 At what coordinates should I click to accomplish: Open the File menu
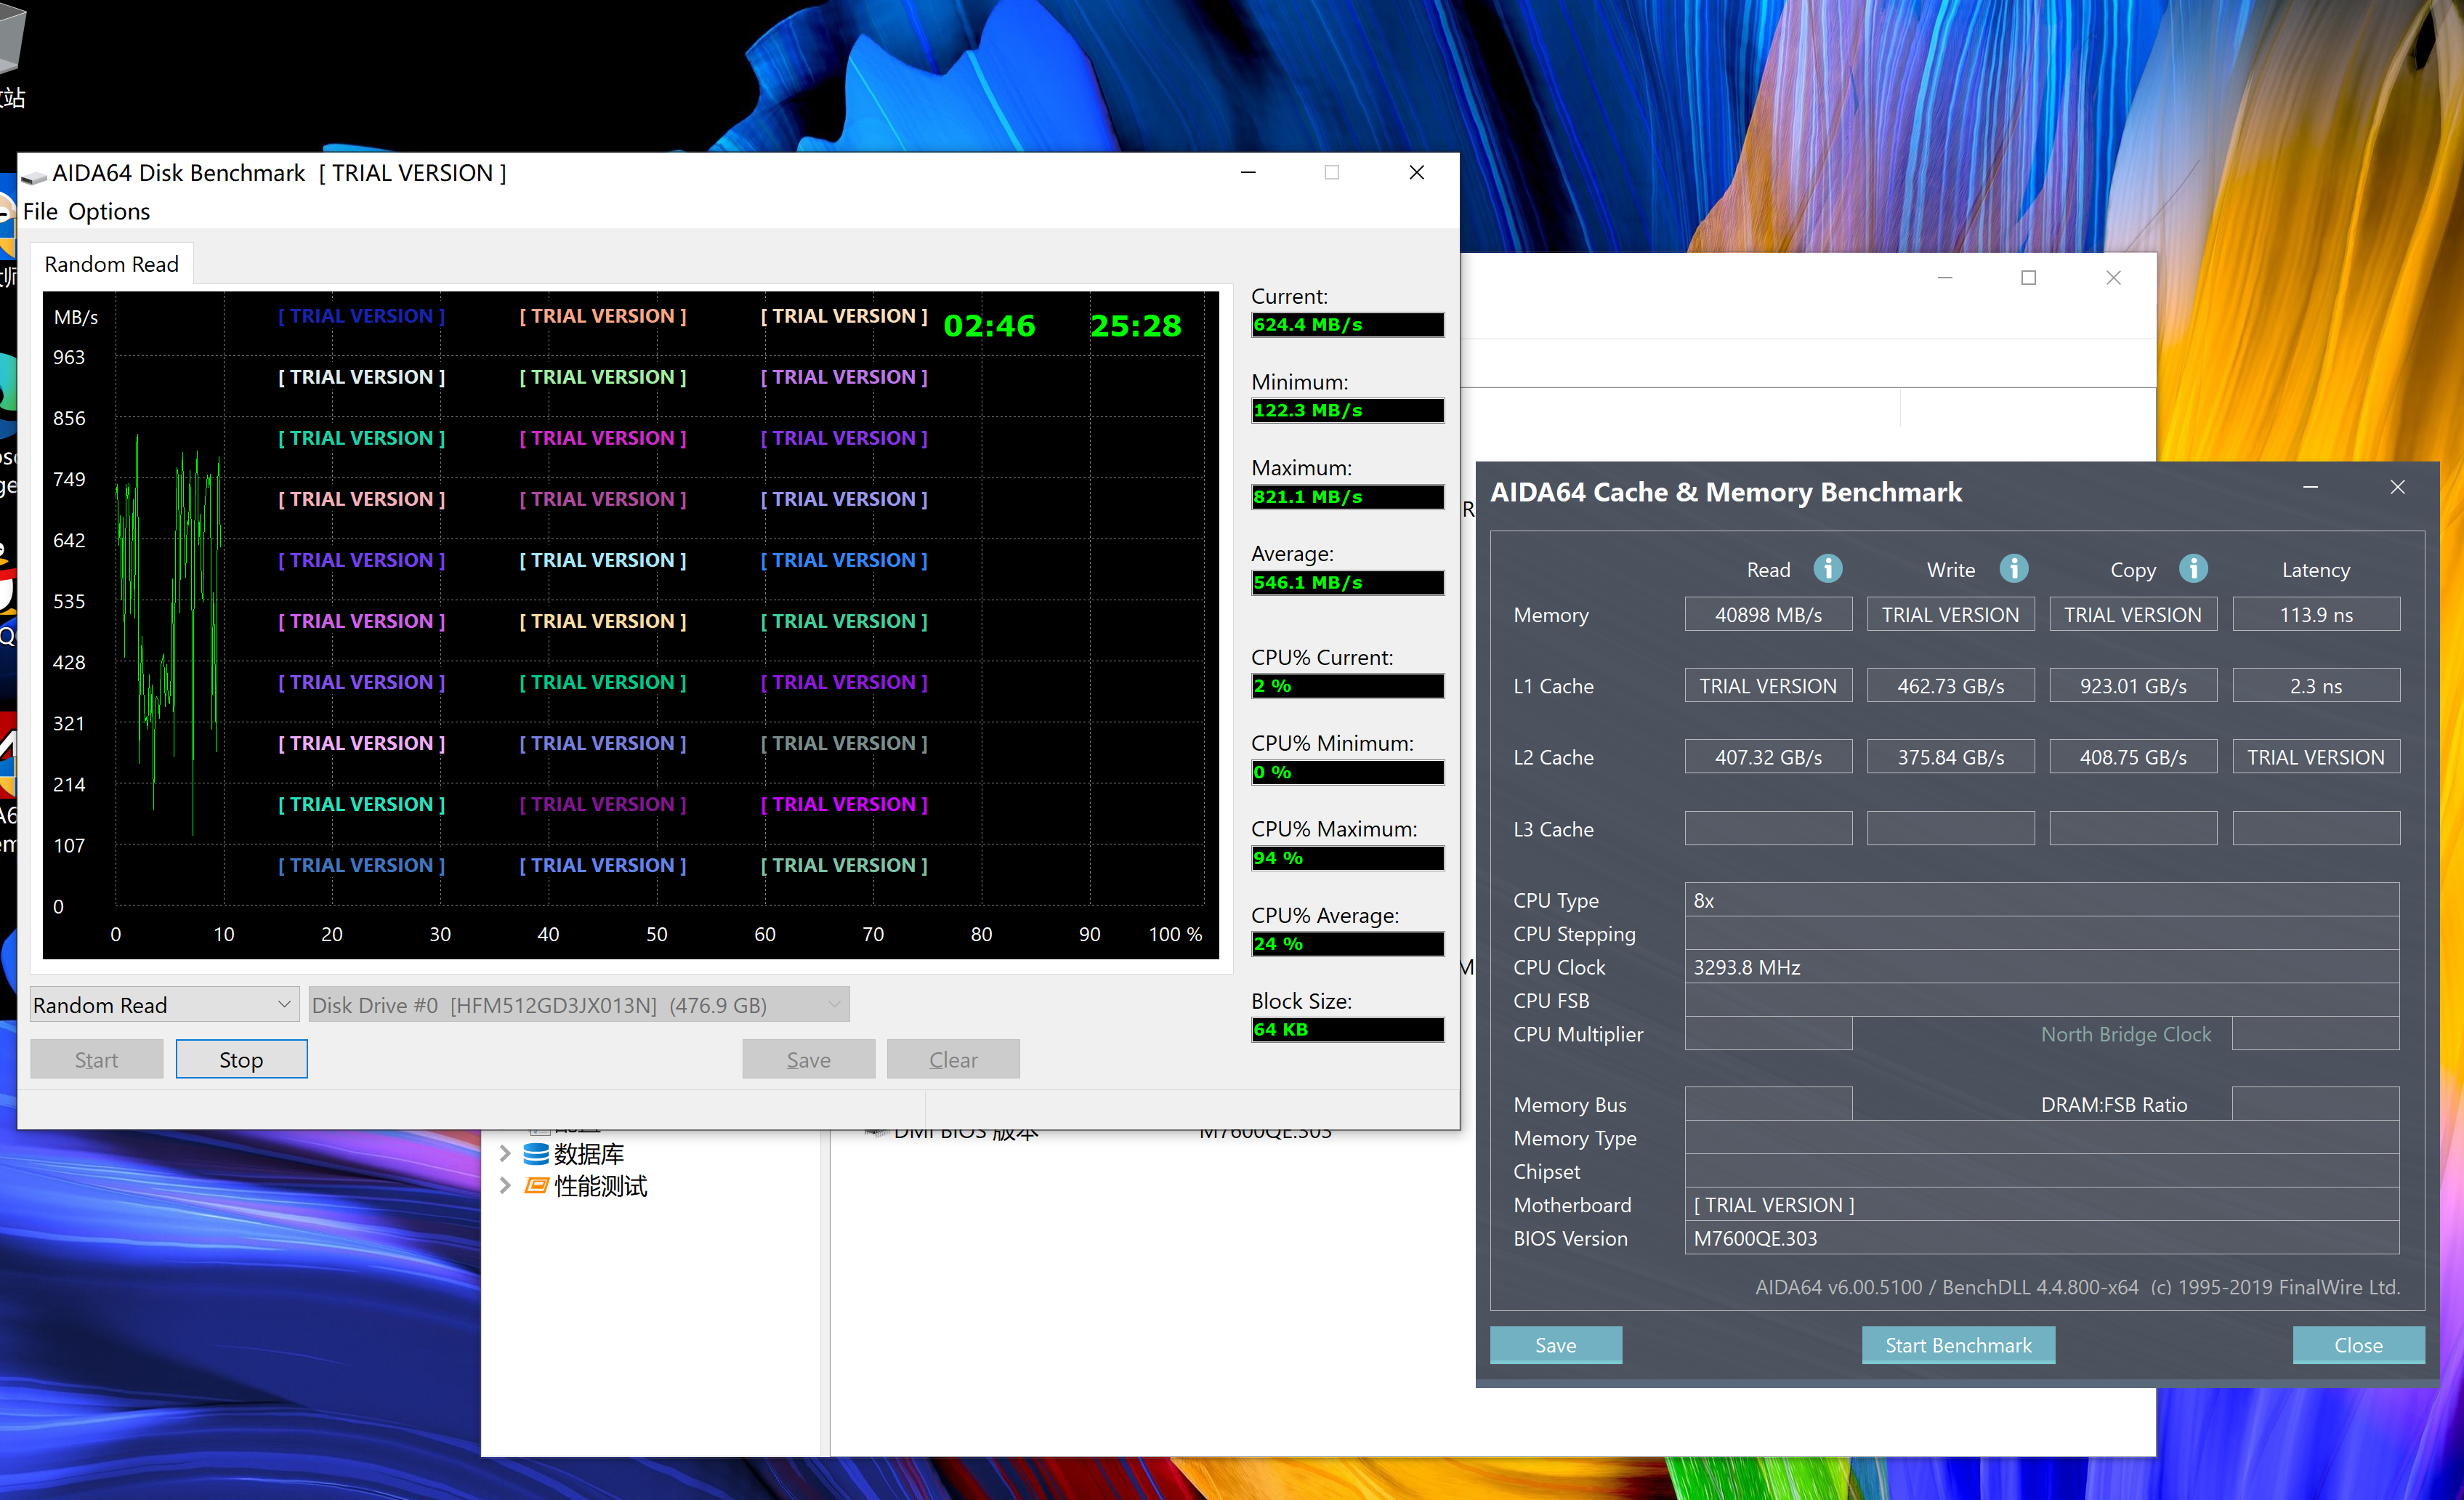point(40,212)
